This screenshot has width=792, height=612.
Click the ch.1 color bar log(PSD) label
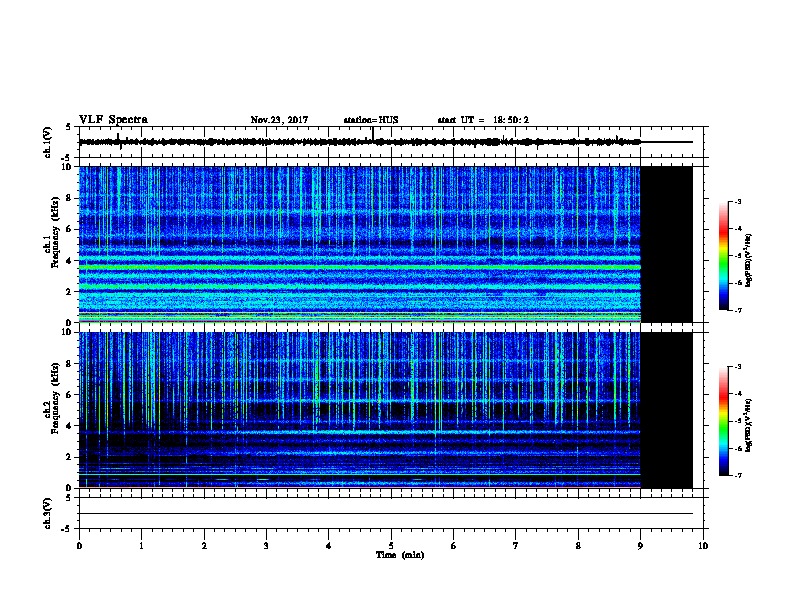click(x=748, y=261)
